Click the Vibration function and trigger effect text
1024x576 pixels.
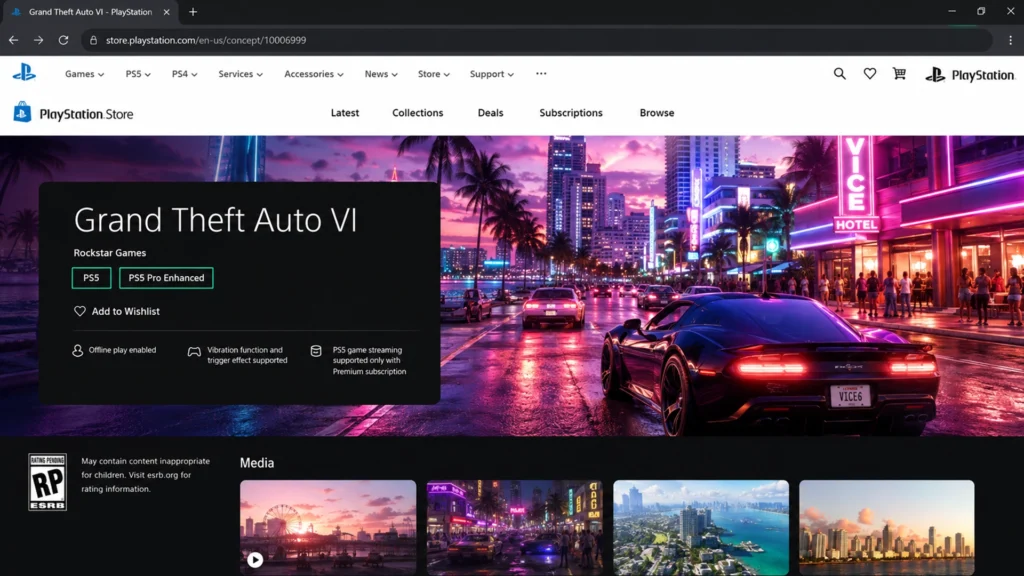pos(247,355)
